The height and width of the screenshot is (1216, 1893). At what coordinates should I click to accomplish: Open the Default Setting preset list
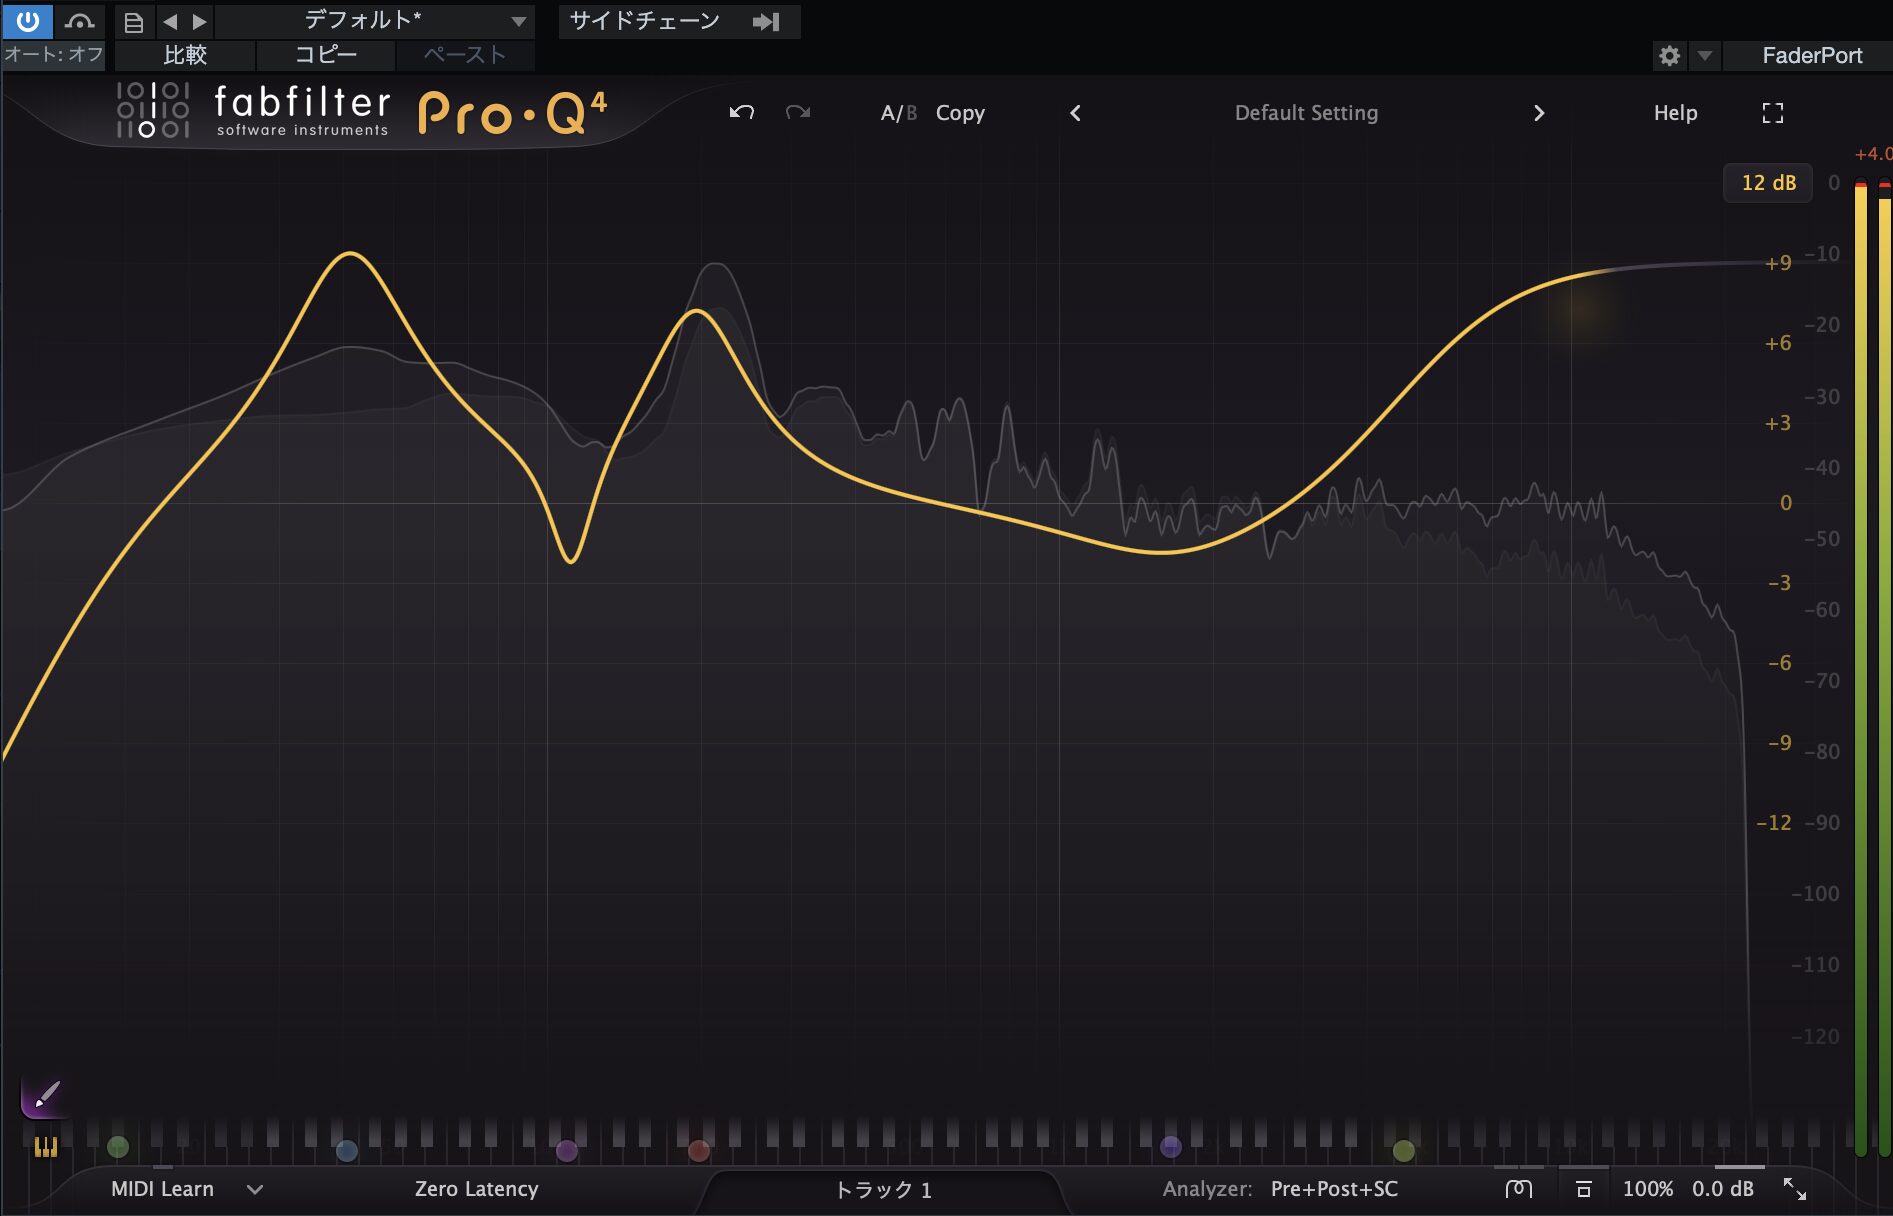1306,113
